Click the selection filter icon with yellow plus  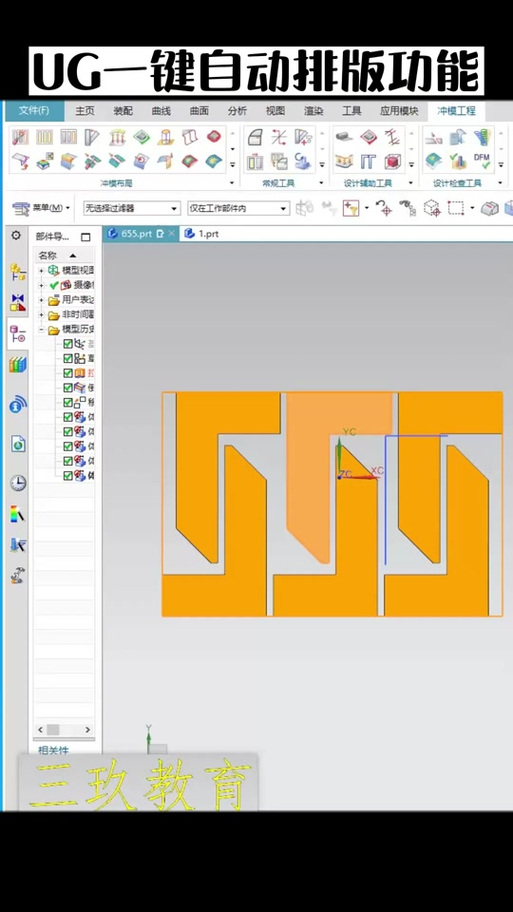tap(351, 208)
